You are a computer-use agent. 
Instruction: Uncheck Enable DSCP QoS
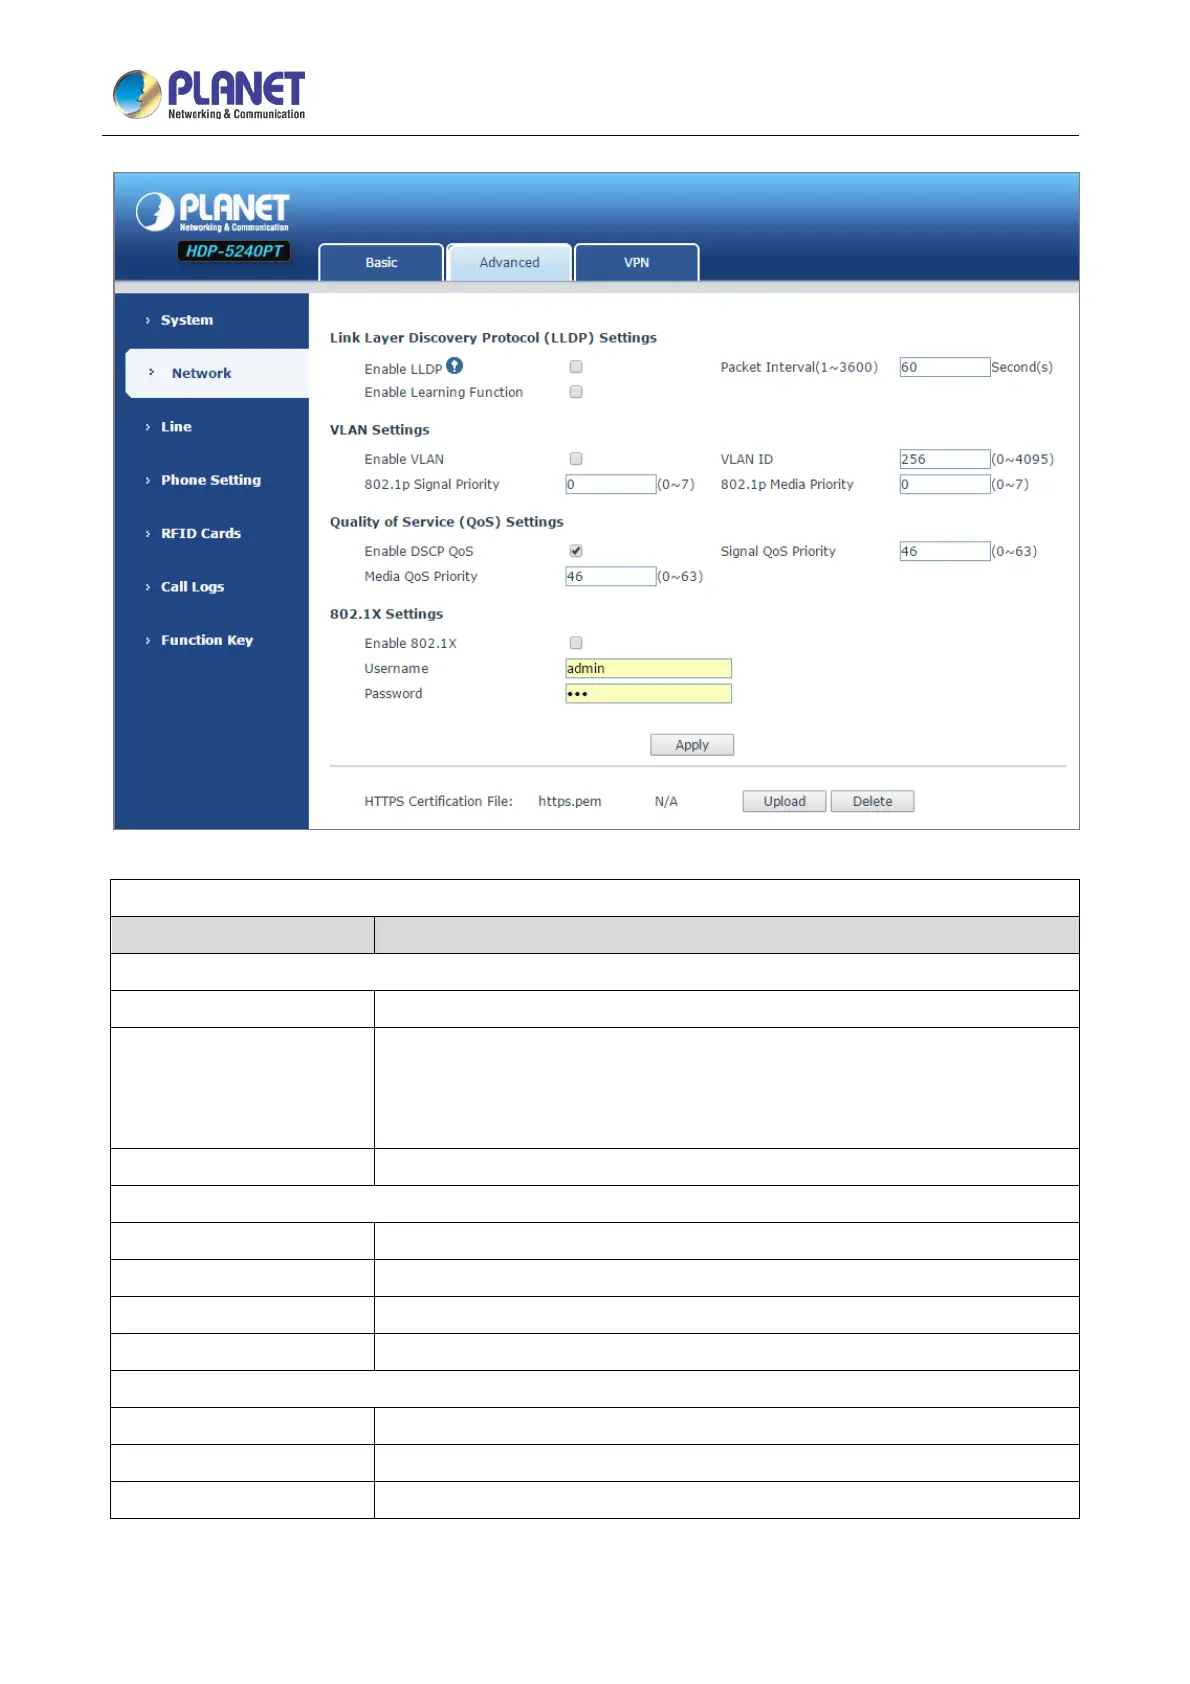coord(576,551)
